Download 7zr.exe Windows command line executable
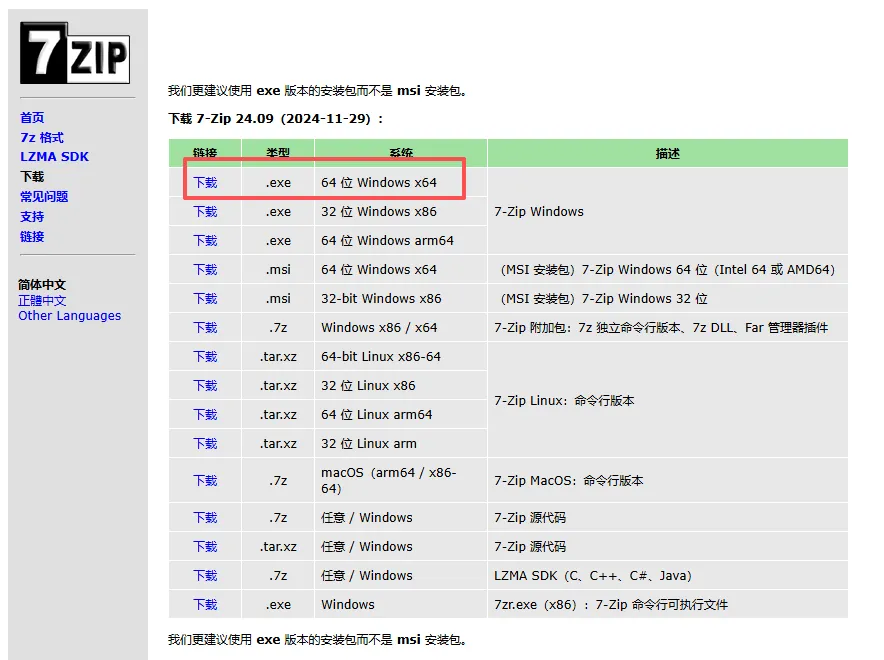 click(x=205, y=605)
